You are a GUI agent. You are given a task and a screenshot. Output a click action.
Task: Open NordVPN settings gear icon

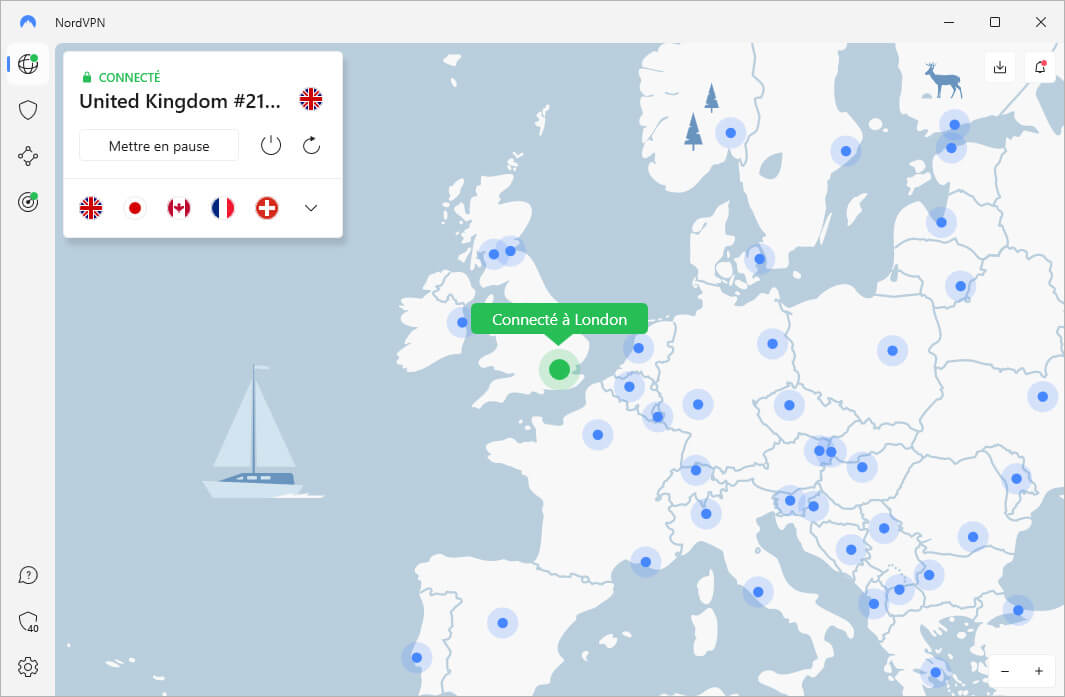pos(27,667)
